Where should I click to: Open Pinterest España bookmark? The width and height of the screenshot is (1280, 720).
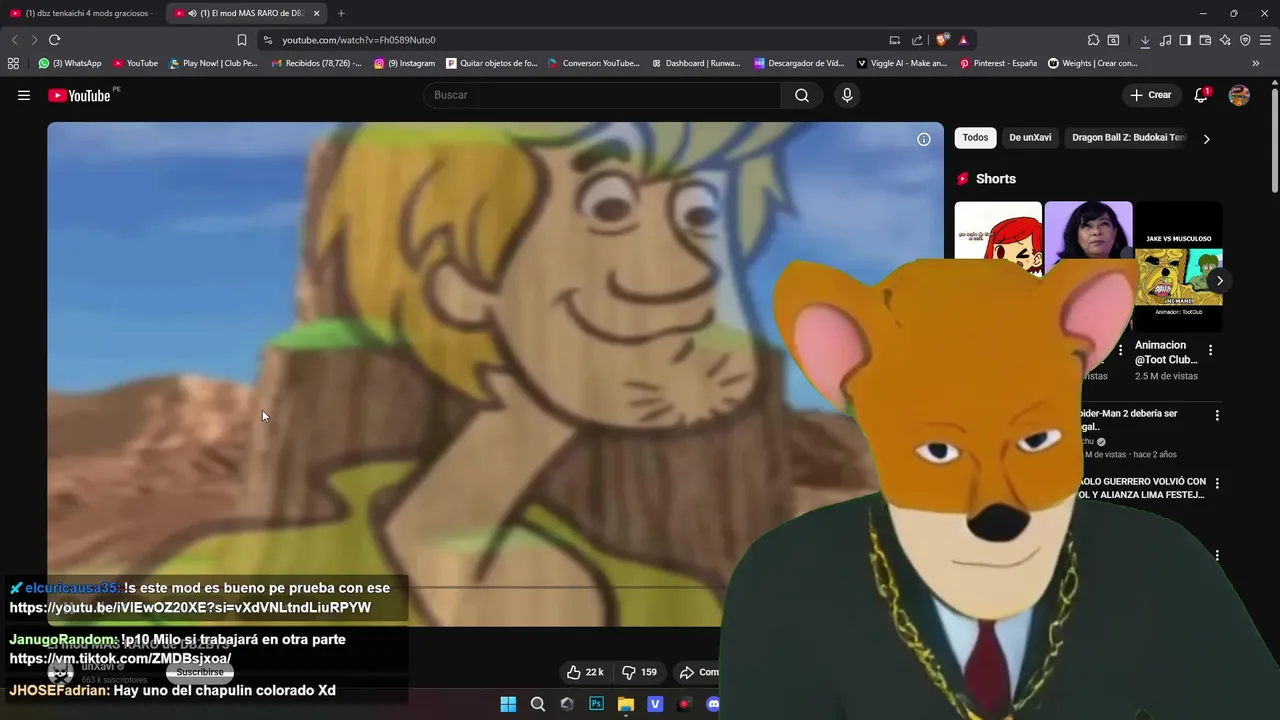point(998,63)
